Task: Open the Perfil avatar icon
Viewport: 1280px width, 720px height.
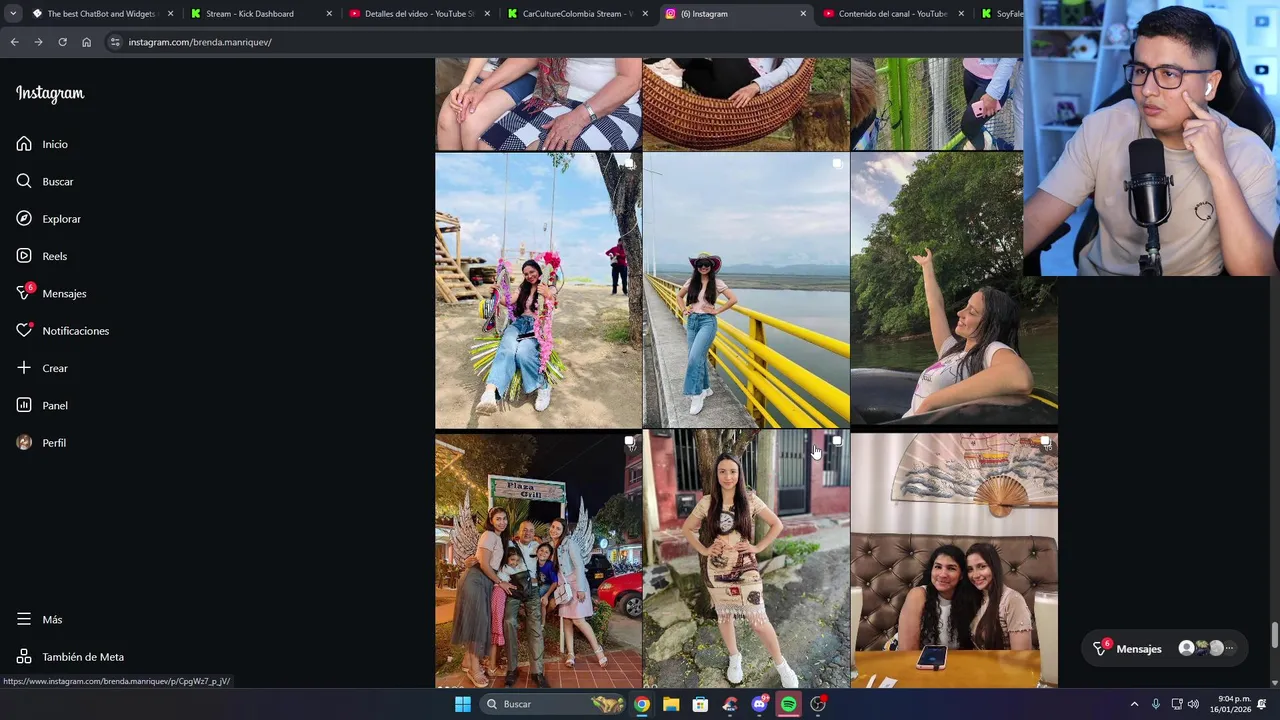Action: pos(24,442)
